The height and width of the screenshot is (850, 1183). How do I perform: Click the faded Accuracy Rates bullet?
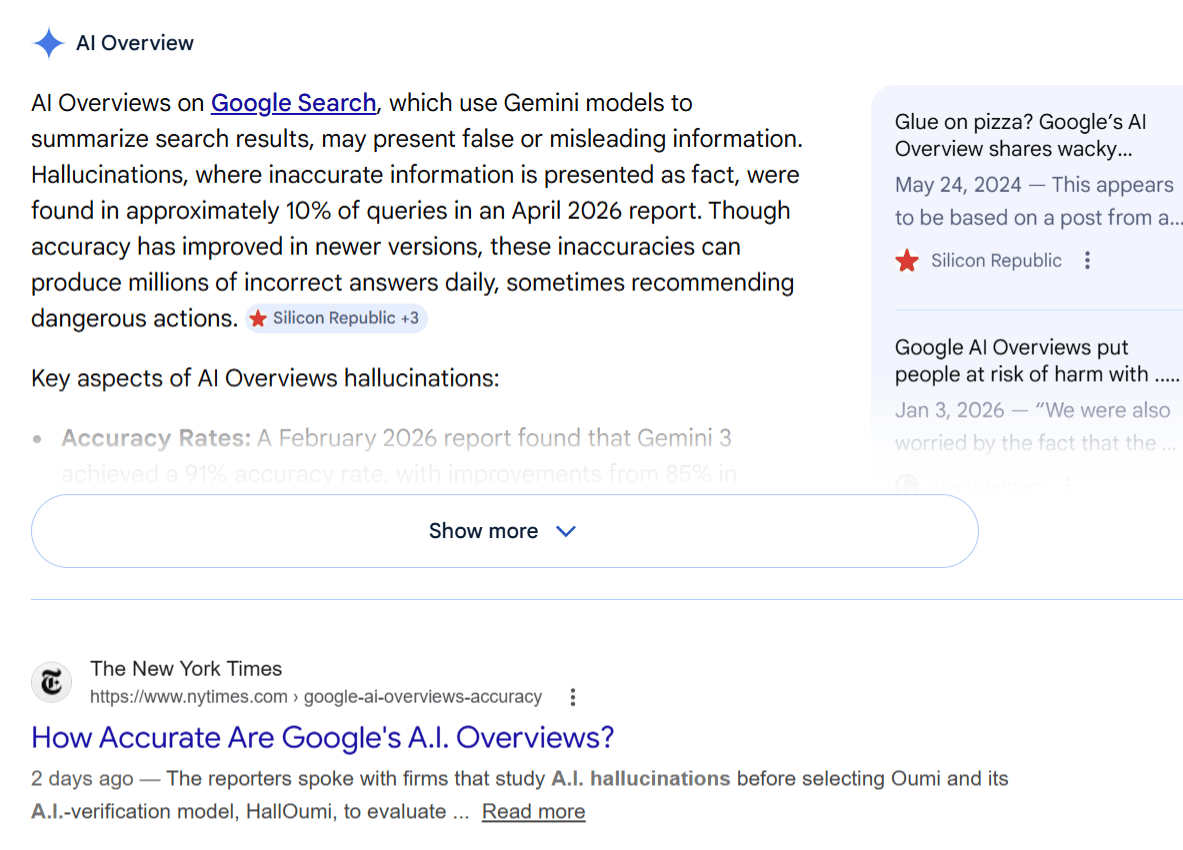(156, 438)
